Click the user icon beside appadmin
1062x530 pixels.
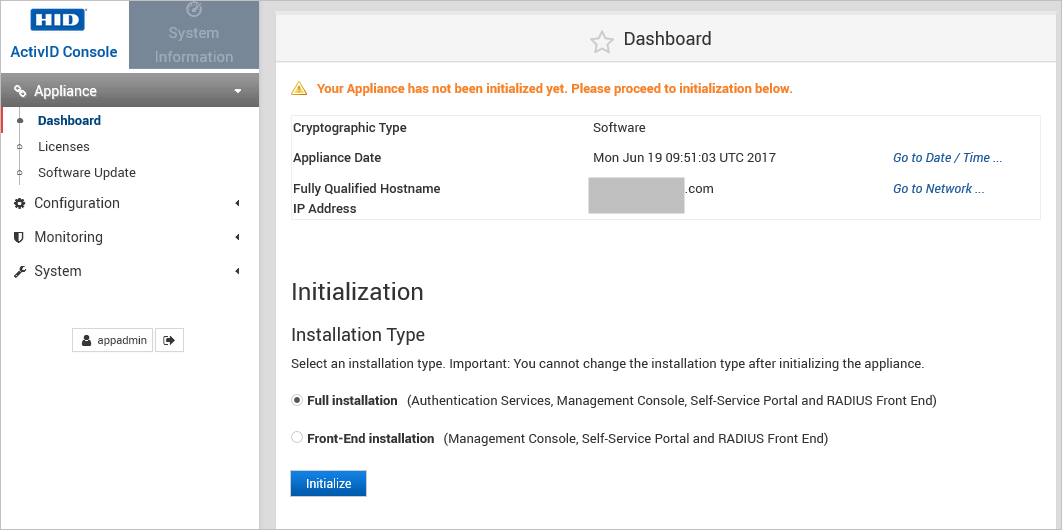tap(87, 340)
